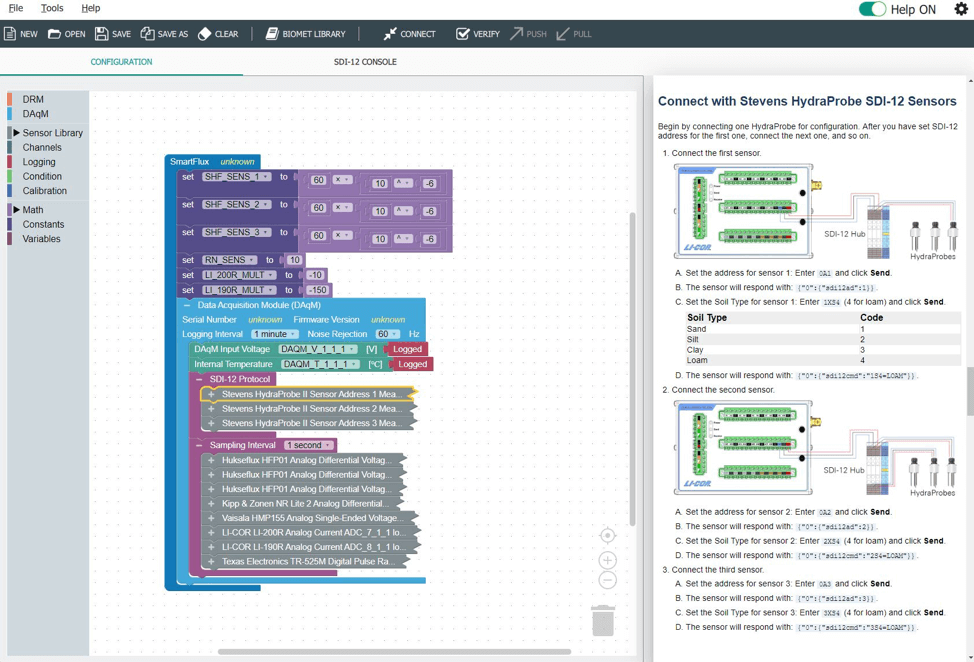Click the RN_SENS value field showing 10
Viewport: 974px width, 662px height.
[294, 260]
